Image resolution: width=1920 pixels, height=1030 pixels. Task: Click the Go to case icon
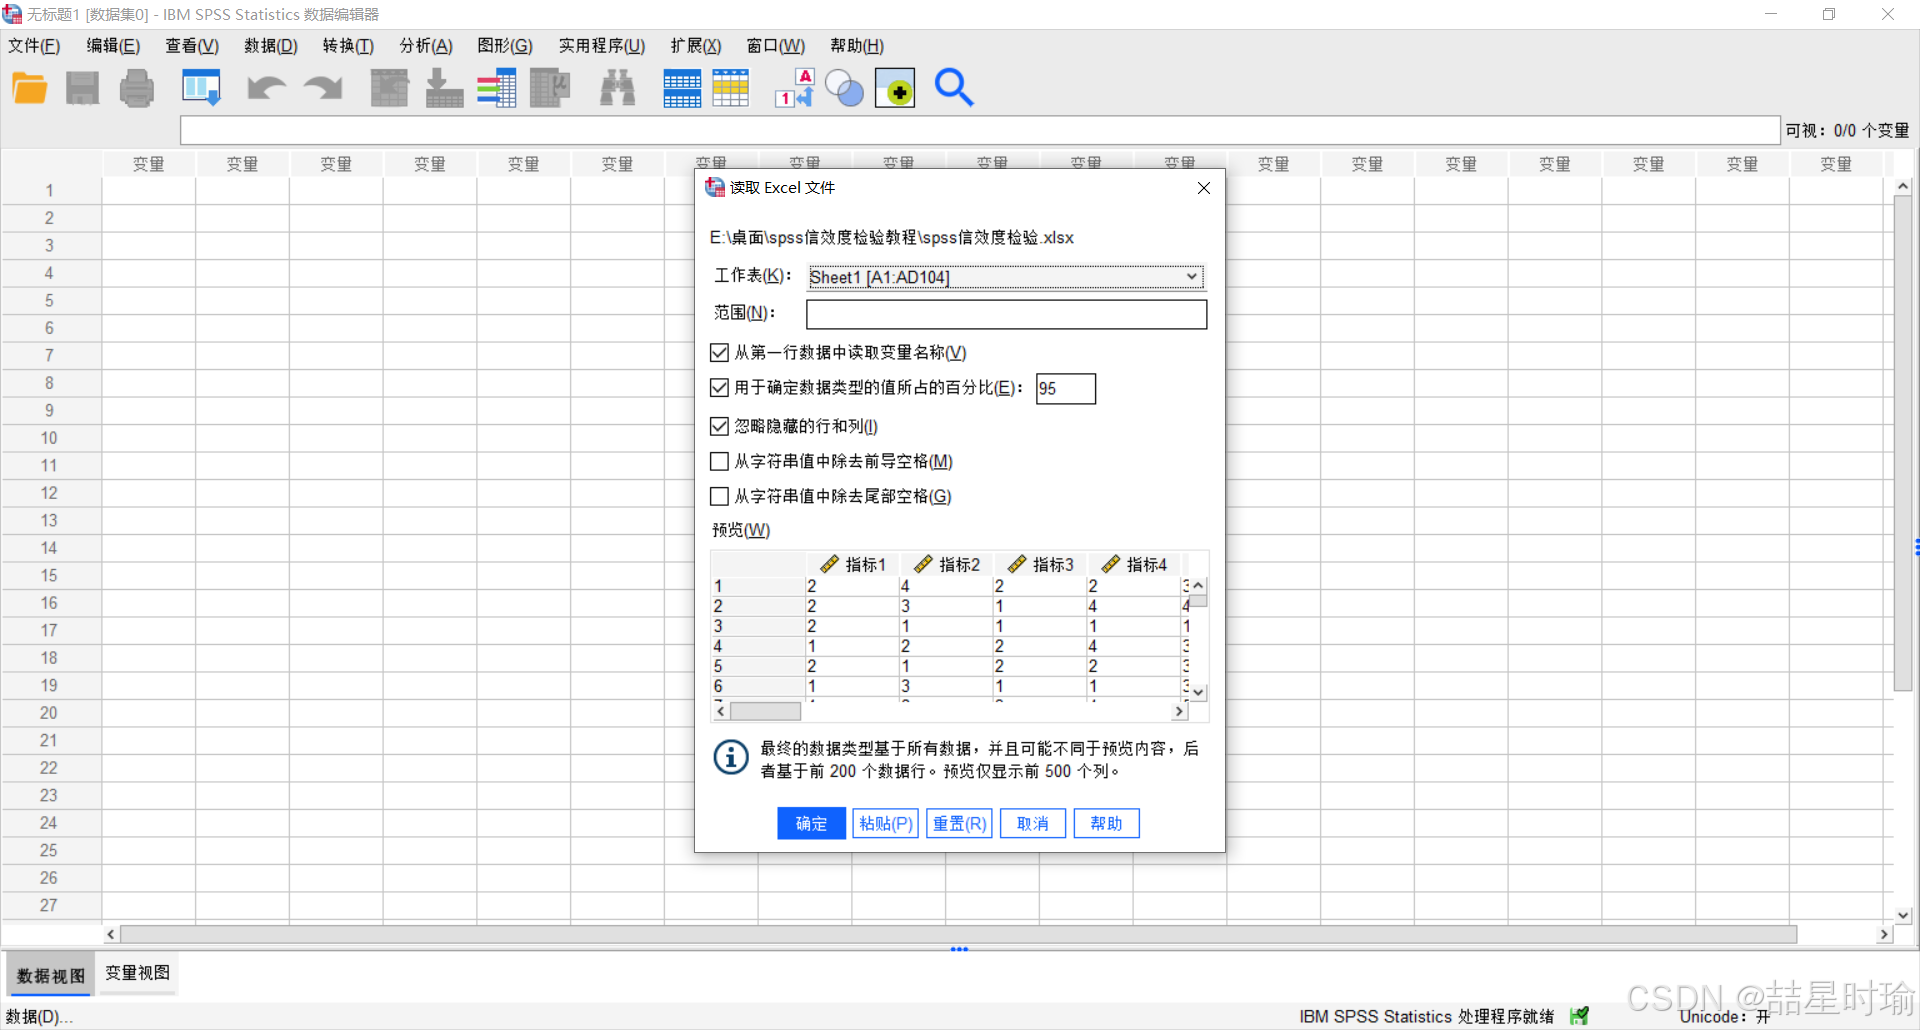(389, 88)
